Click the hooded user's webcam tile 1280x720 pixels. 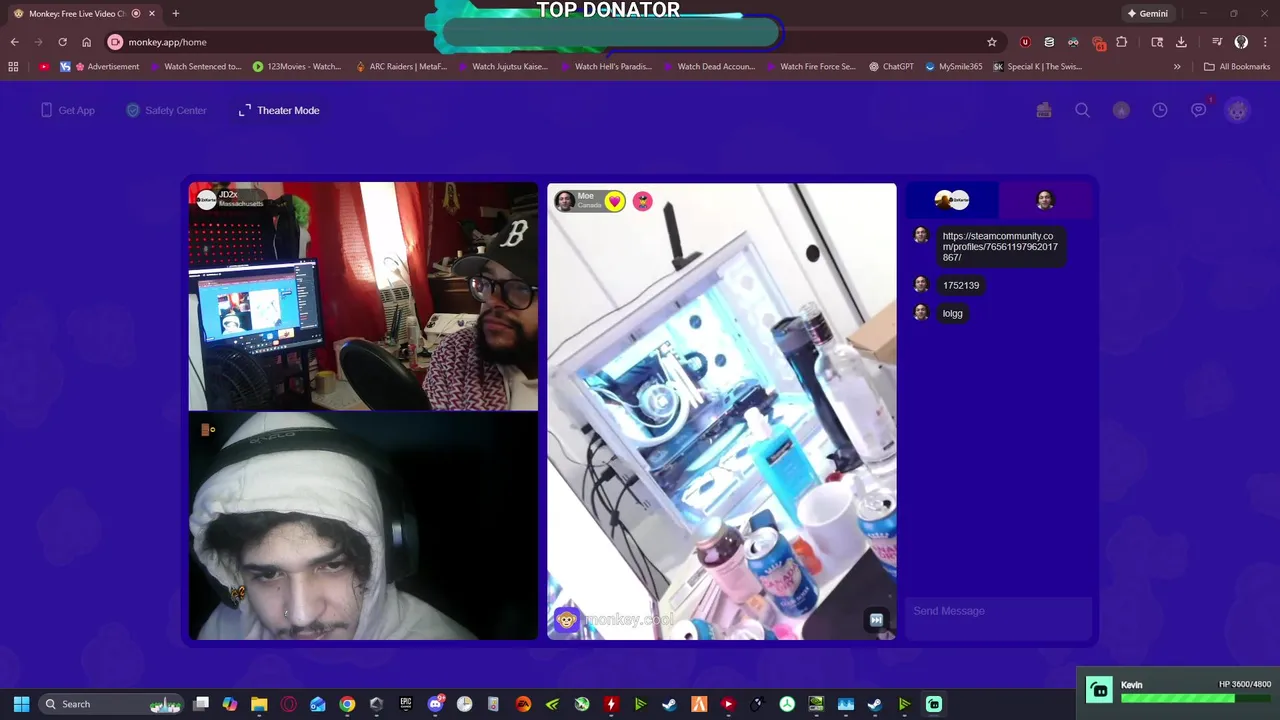tap(363, 526)
